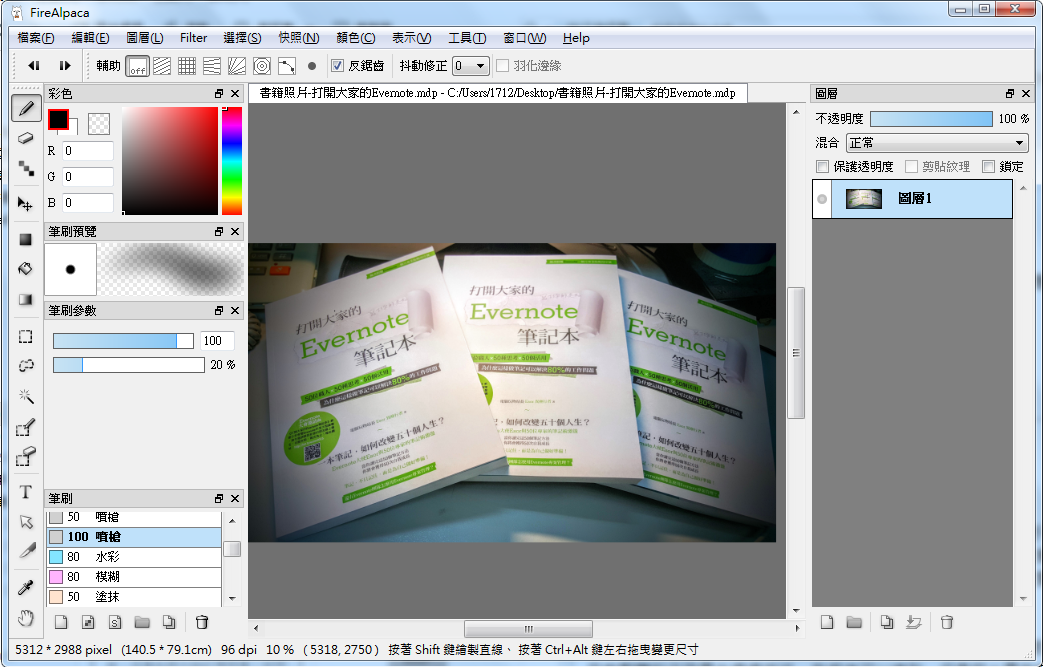
Task: Click the Undo arrow in toolbar
Action: point(34,66)
